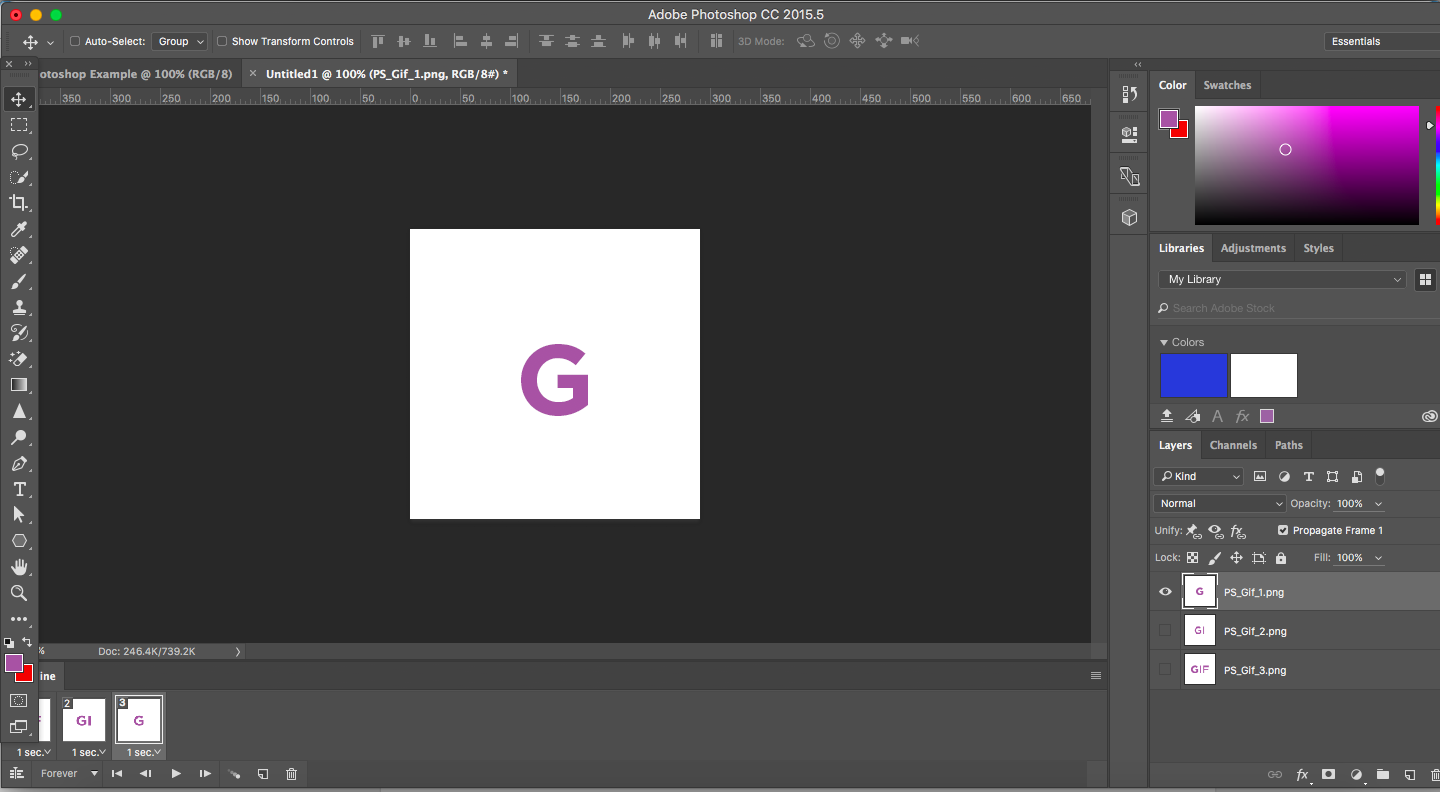
Task: Switch to the Adjustments tab
Action: point(1253,248)
